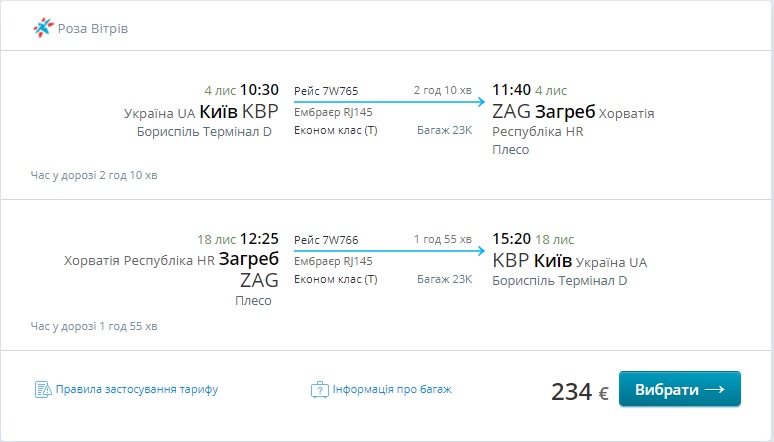Click Багаж 23K on the outbound flight

(x=444, y=130)
